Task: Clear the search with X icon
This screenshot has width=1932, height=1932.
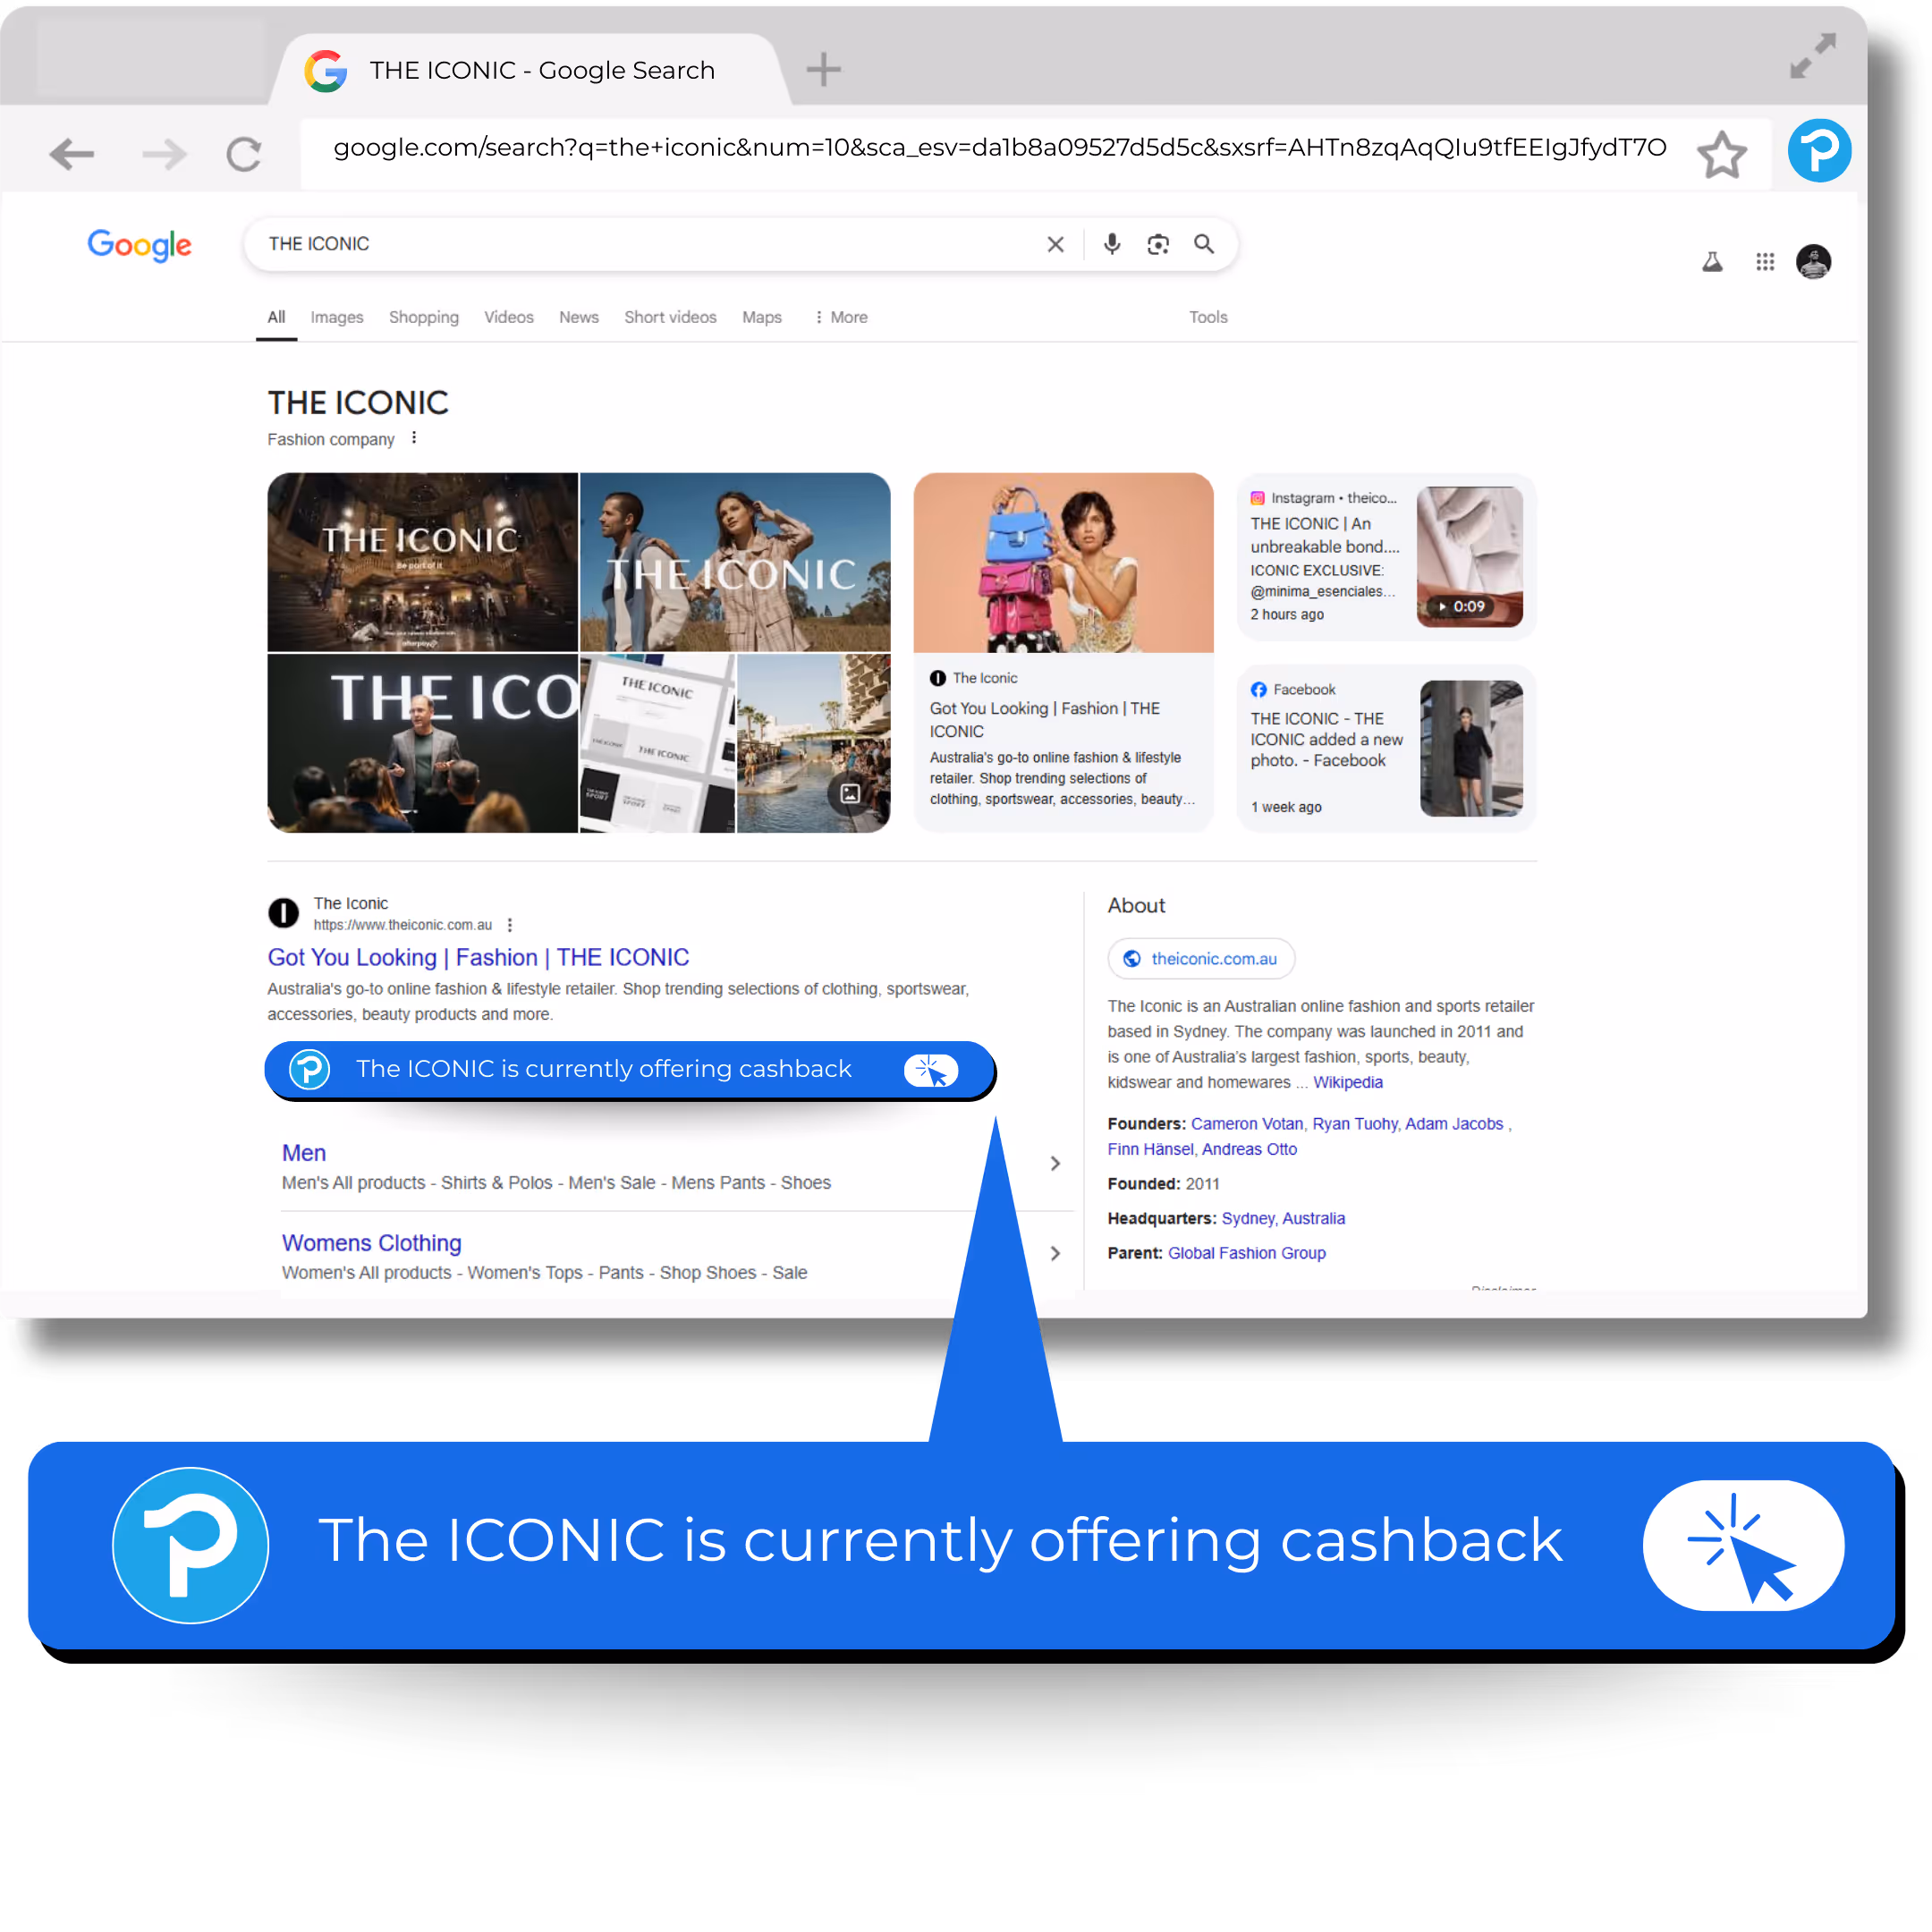Action: 1055,244
